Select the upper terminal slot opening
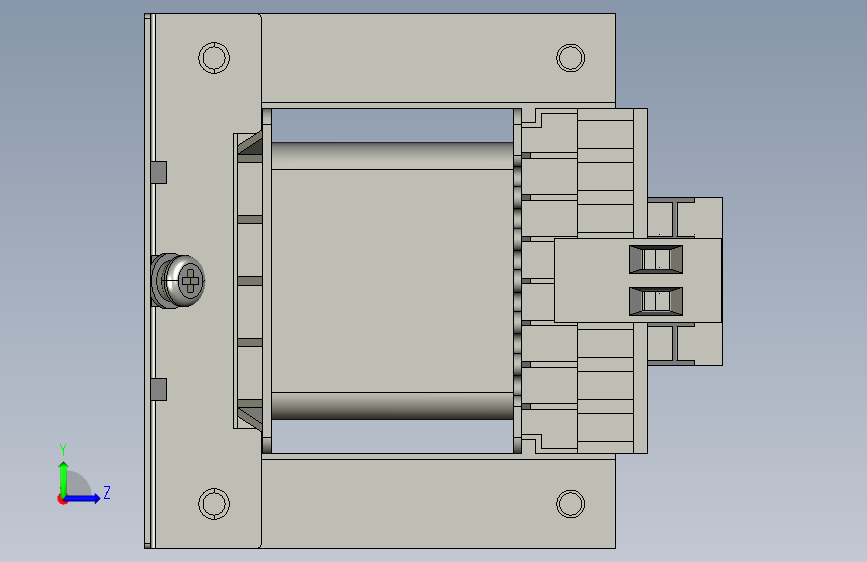The width and height of the screenshot is (867, 562). point(656,259)
